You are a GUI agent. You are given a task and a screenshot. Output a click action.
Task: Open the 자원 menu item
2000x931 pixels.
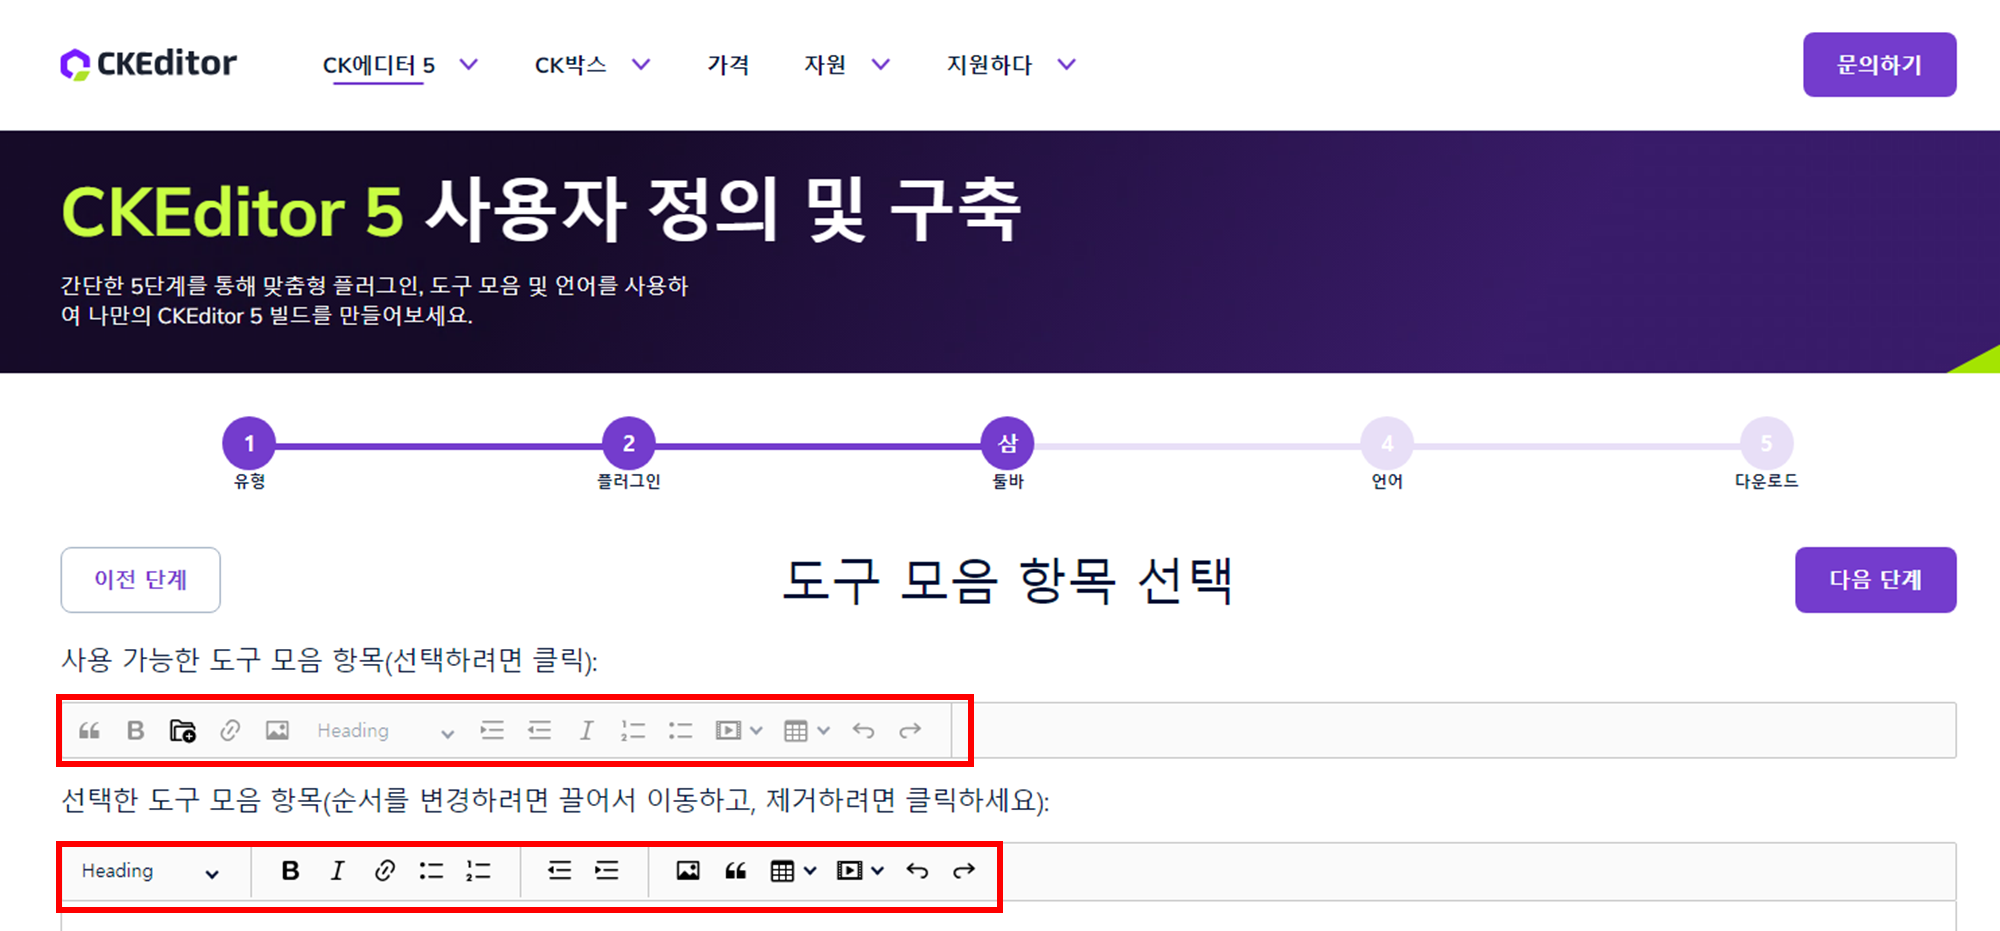coord(826,65)
